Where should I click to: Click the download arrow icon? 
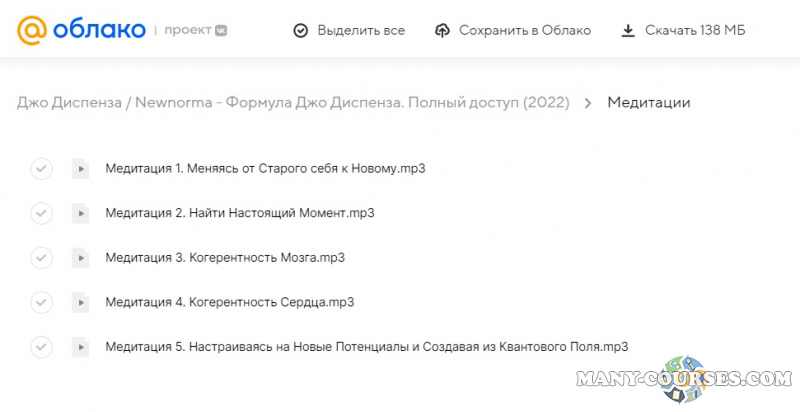point(628,31)
